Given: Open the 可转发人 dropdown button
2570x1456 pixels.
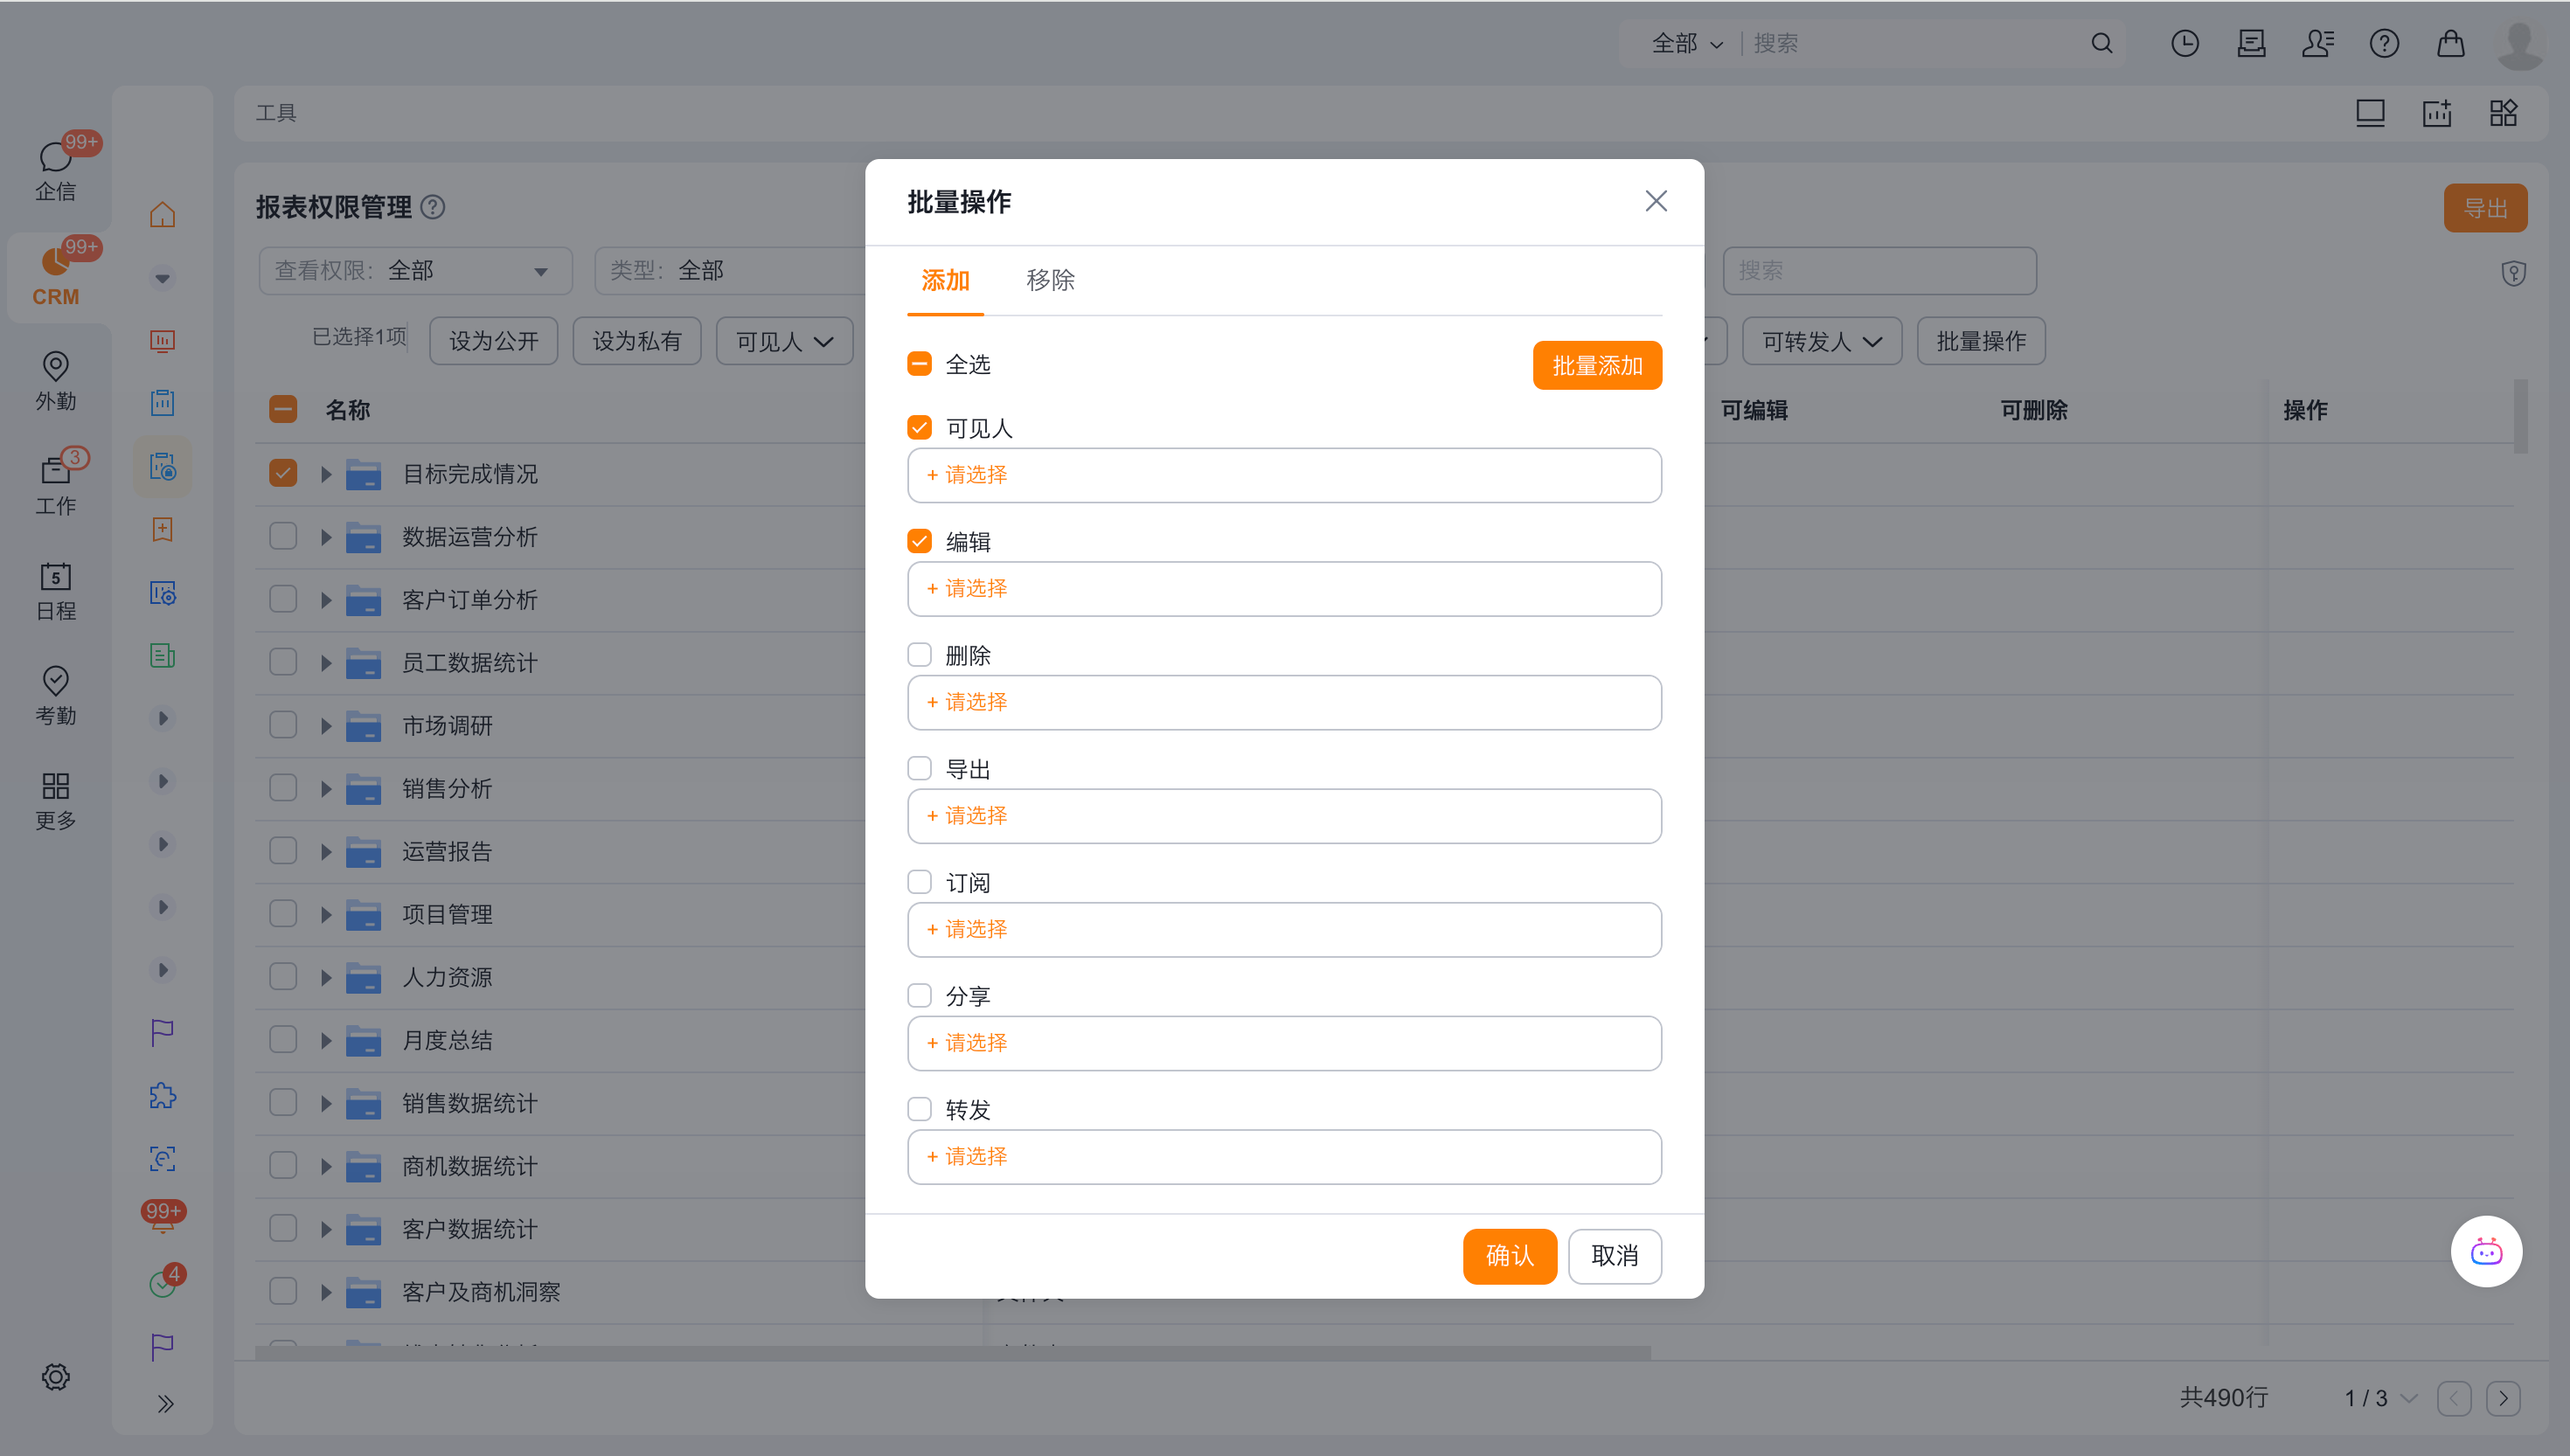Looking at the screenshot, I should tap(1821, 342).
